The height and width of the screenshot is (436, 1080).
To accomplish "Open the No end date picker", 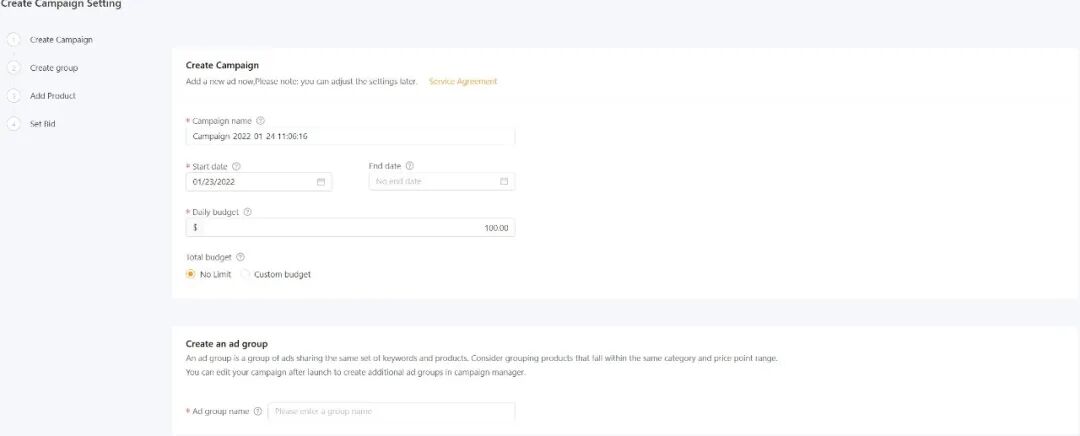I will pyautogui.click(x=430, y=182).
